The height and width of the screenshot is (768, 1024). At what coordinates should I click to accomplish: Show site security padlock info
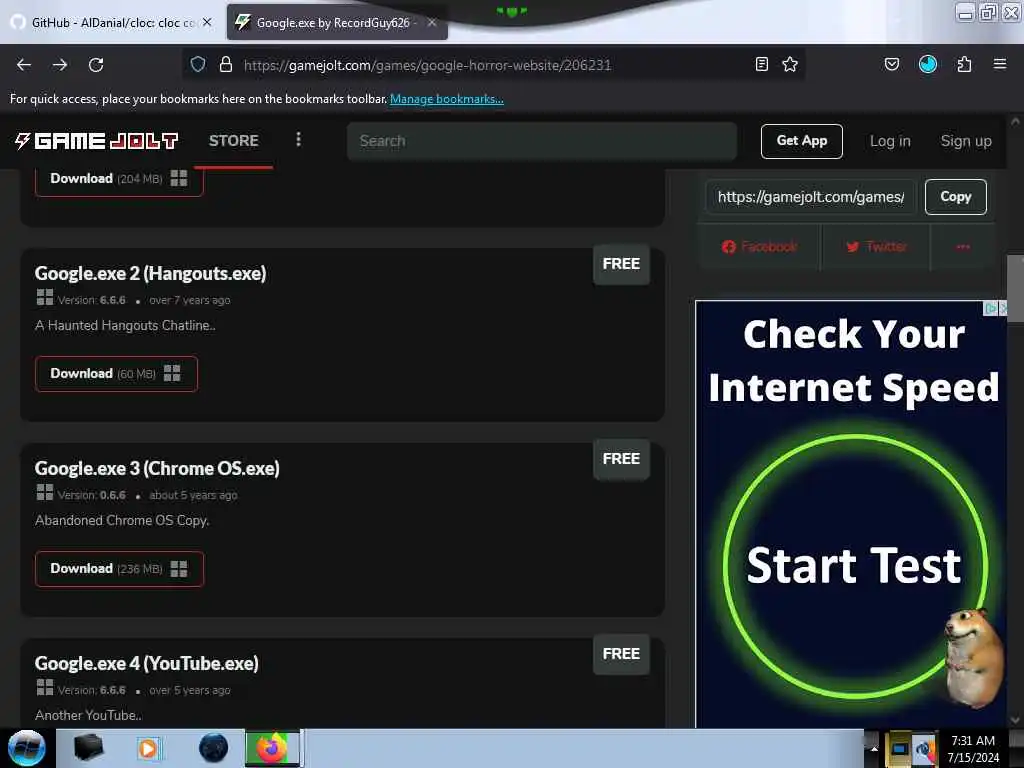point(226,65)
